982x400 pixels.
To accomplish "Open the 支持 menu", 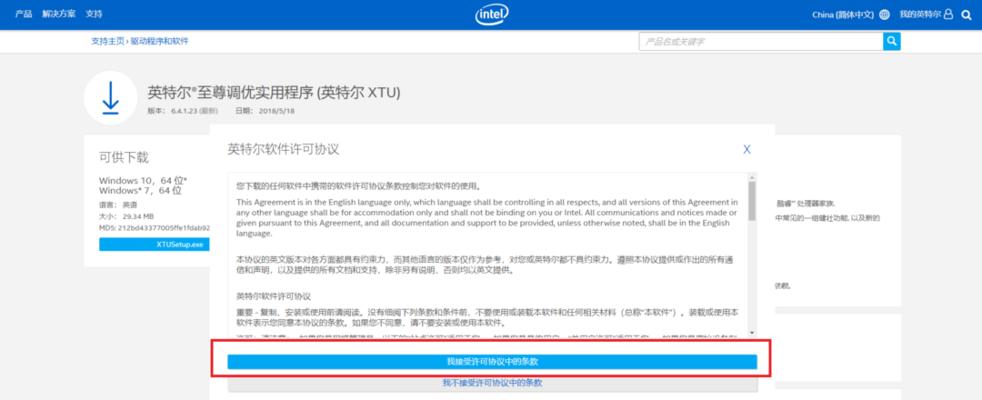I will [x=94, y=14].
